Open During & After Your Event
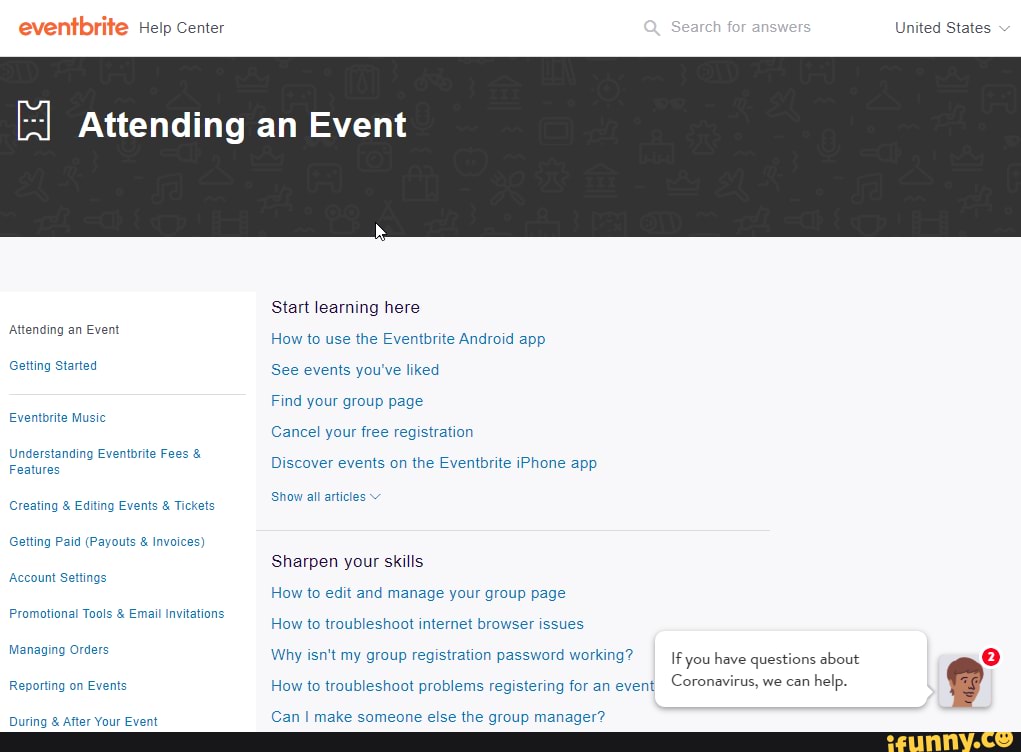 pos(83,721)
